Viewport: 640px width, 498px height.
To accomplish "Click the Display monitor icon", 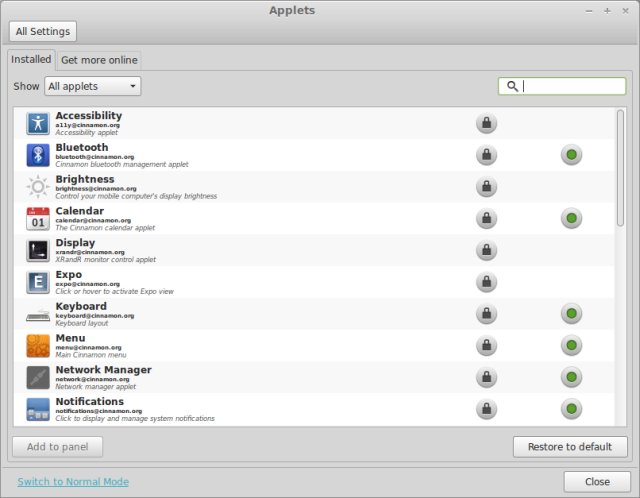I will click(38, 250).
